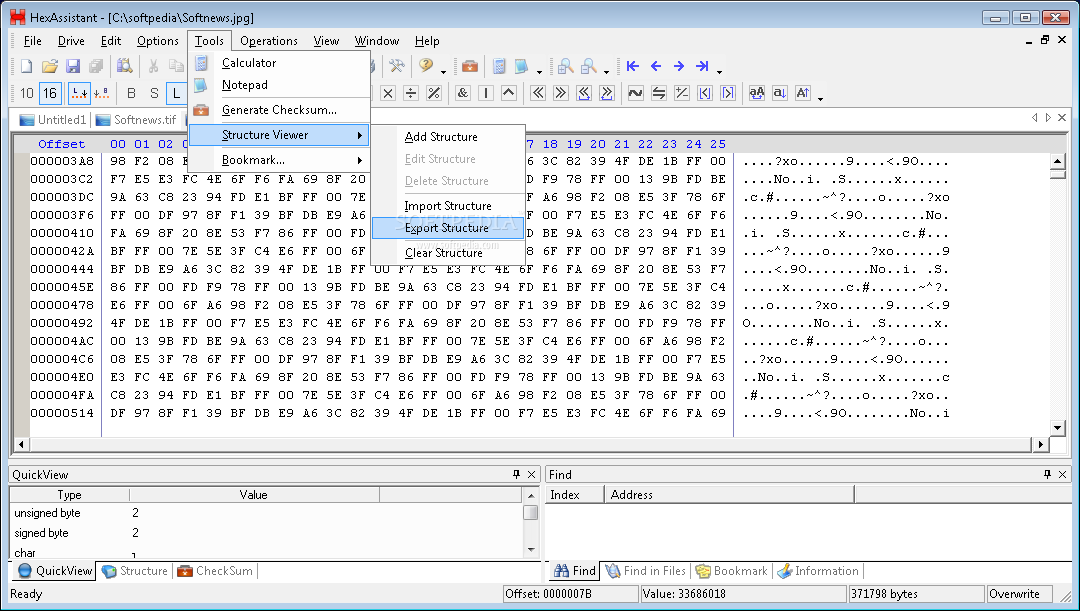The width and height of the screenshot is (1080, 611).
Task: Click the Zoom In magnifier icon
Action: click(565, 66)
